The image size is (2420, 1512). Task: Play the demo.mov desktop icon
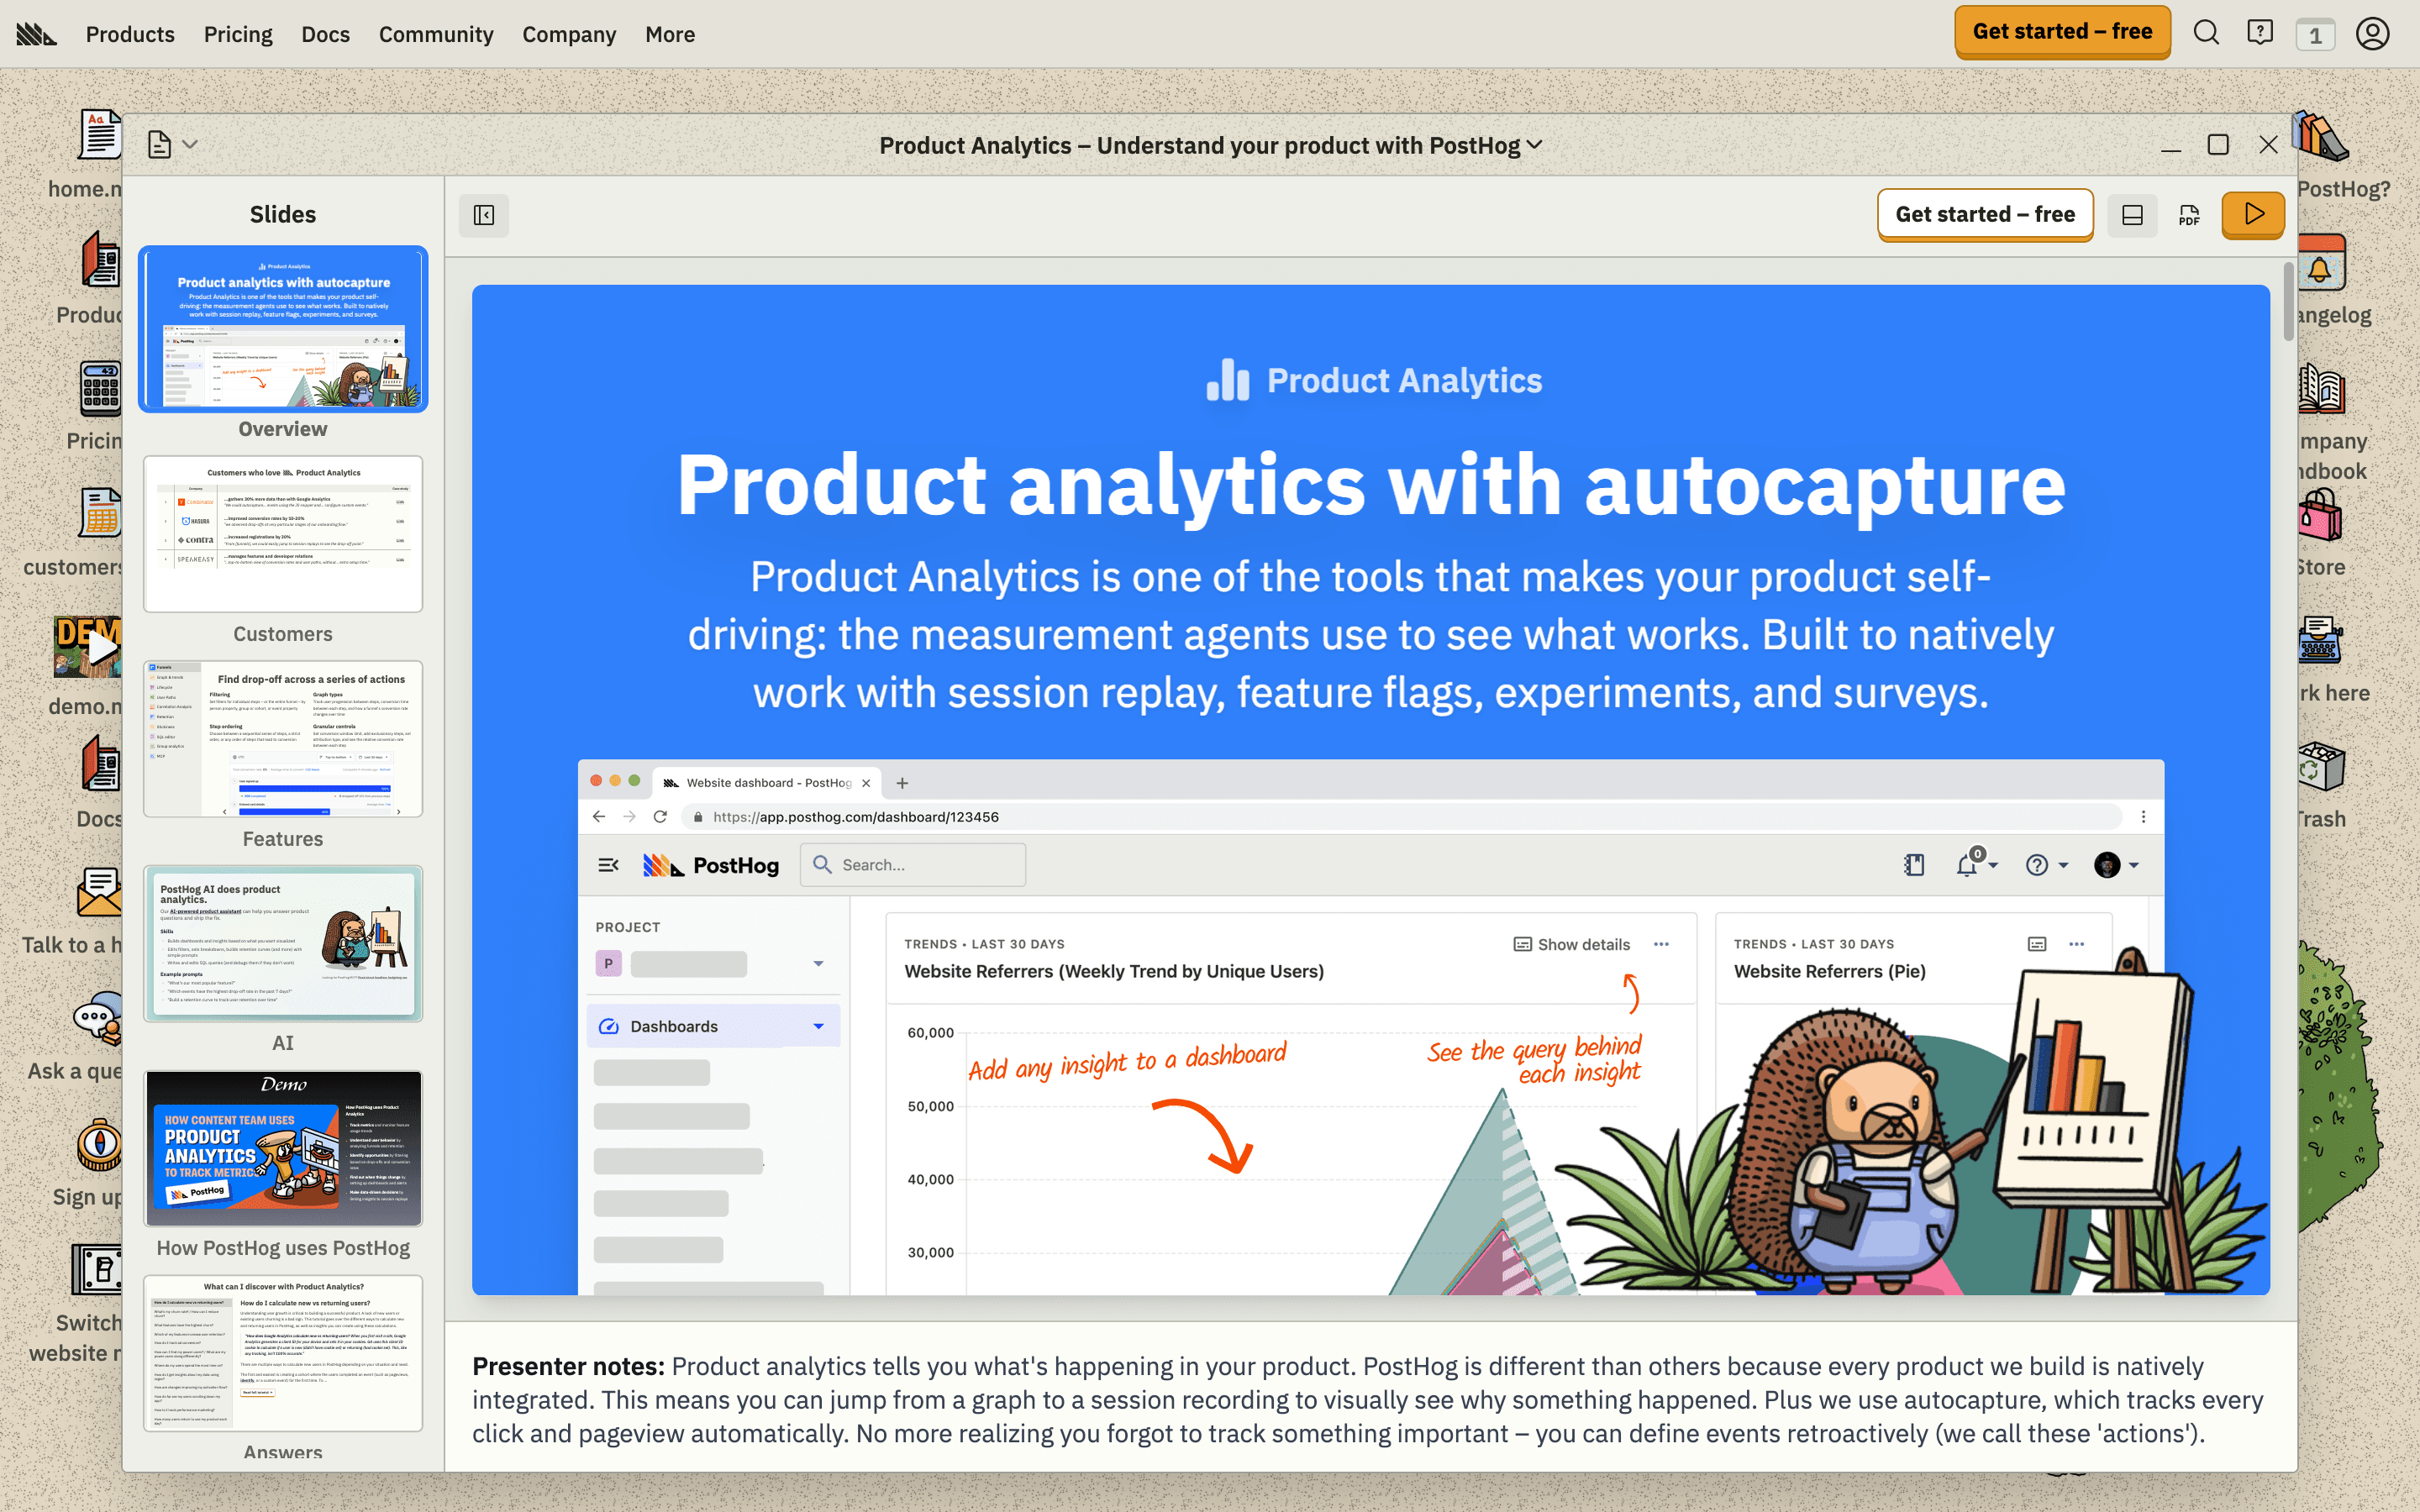[x=90, y=648]
